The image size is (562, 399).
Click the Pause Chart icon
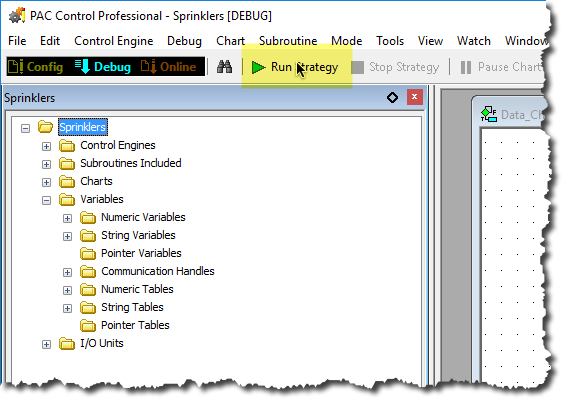coord(466,67)
